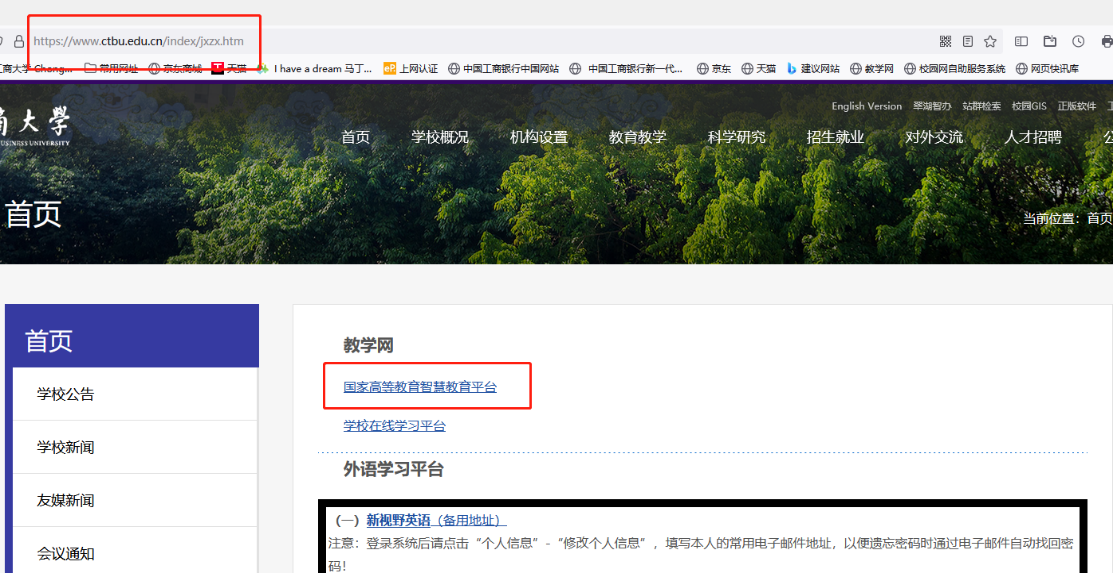The width and height of the screenshot is (1113, 573).
Task: Click the 国家高等教育智慧教育平台 link
Action: click(420, 387)
